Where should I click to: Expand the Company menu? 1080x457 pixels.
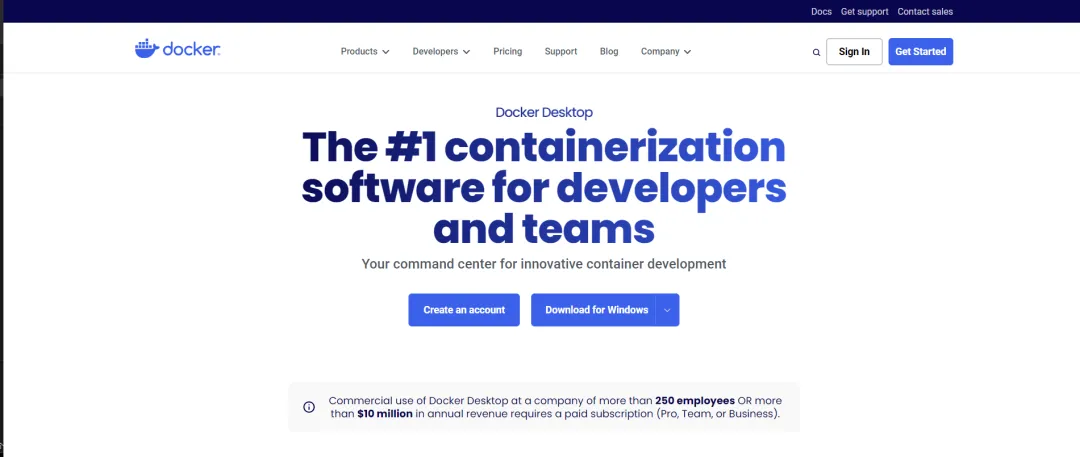point(666,52)
